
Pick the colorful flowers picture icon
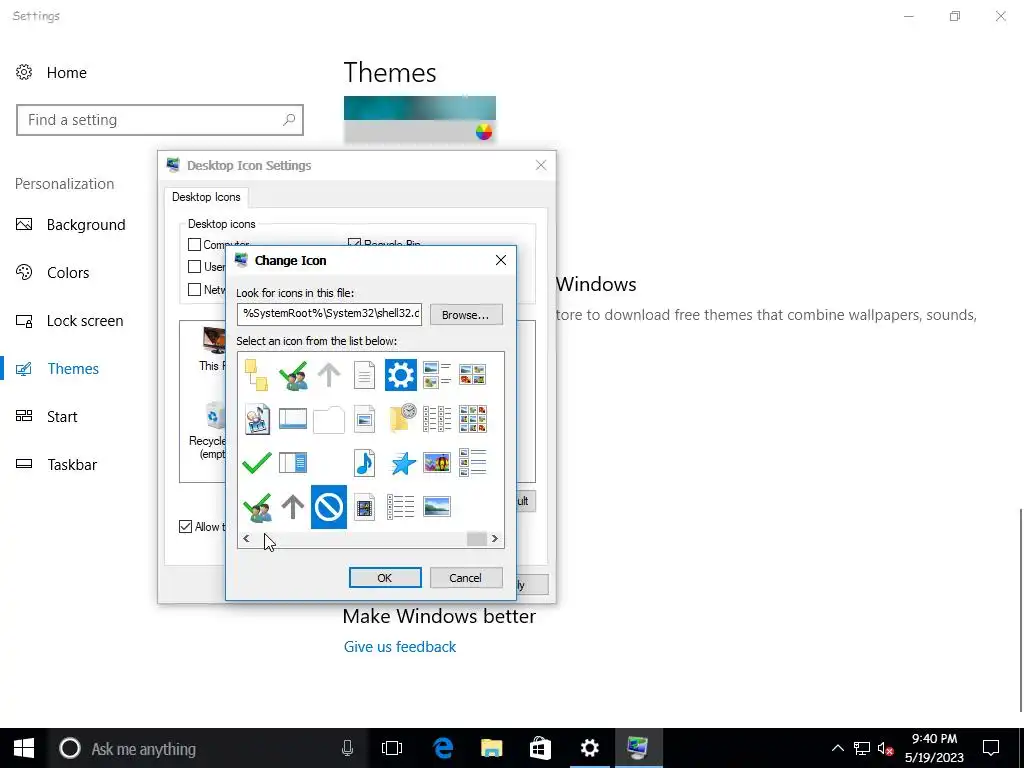tap(436, 463)
